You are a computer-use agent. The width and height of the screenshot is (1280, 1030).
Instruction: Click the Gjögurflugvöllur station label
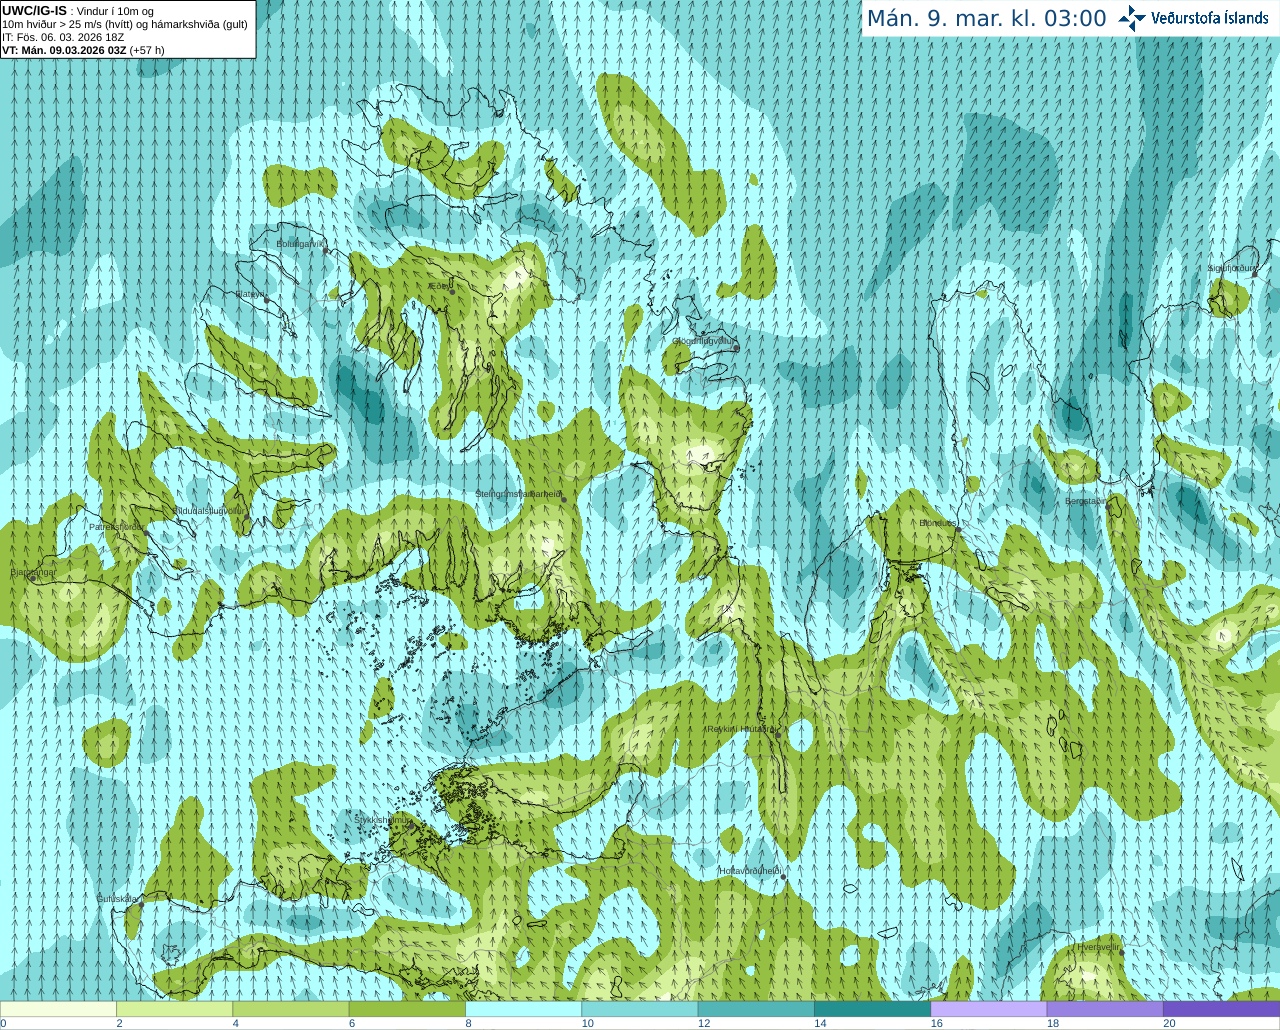(704, 341)
